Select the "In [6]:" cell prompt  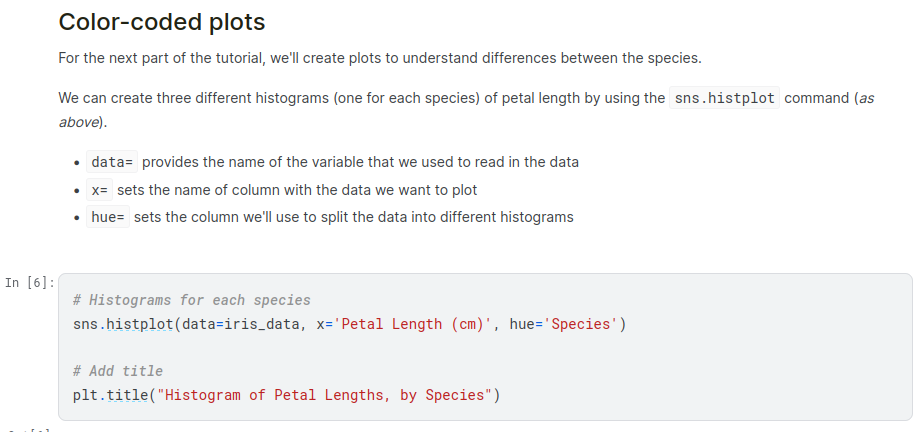coord(29,282)
